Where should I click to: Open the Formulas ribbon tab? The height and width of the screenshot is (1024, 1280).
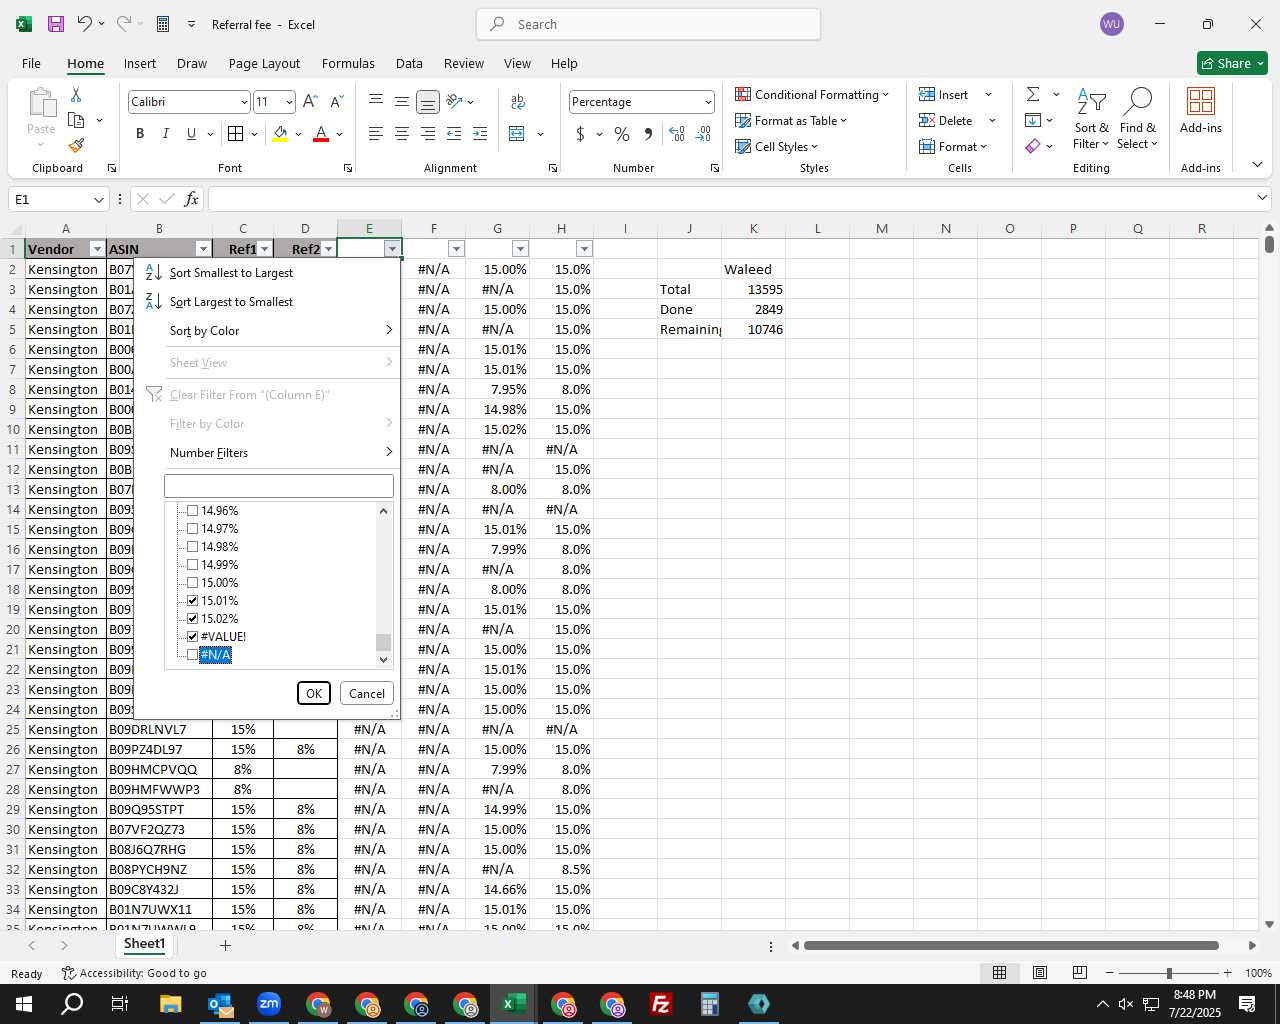(x=348, y=63)
